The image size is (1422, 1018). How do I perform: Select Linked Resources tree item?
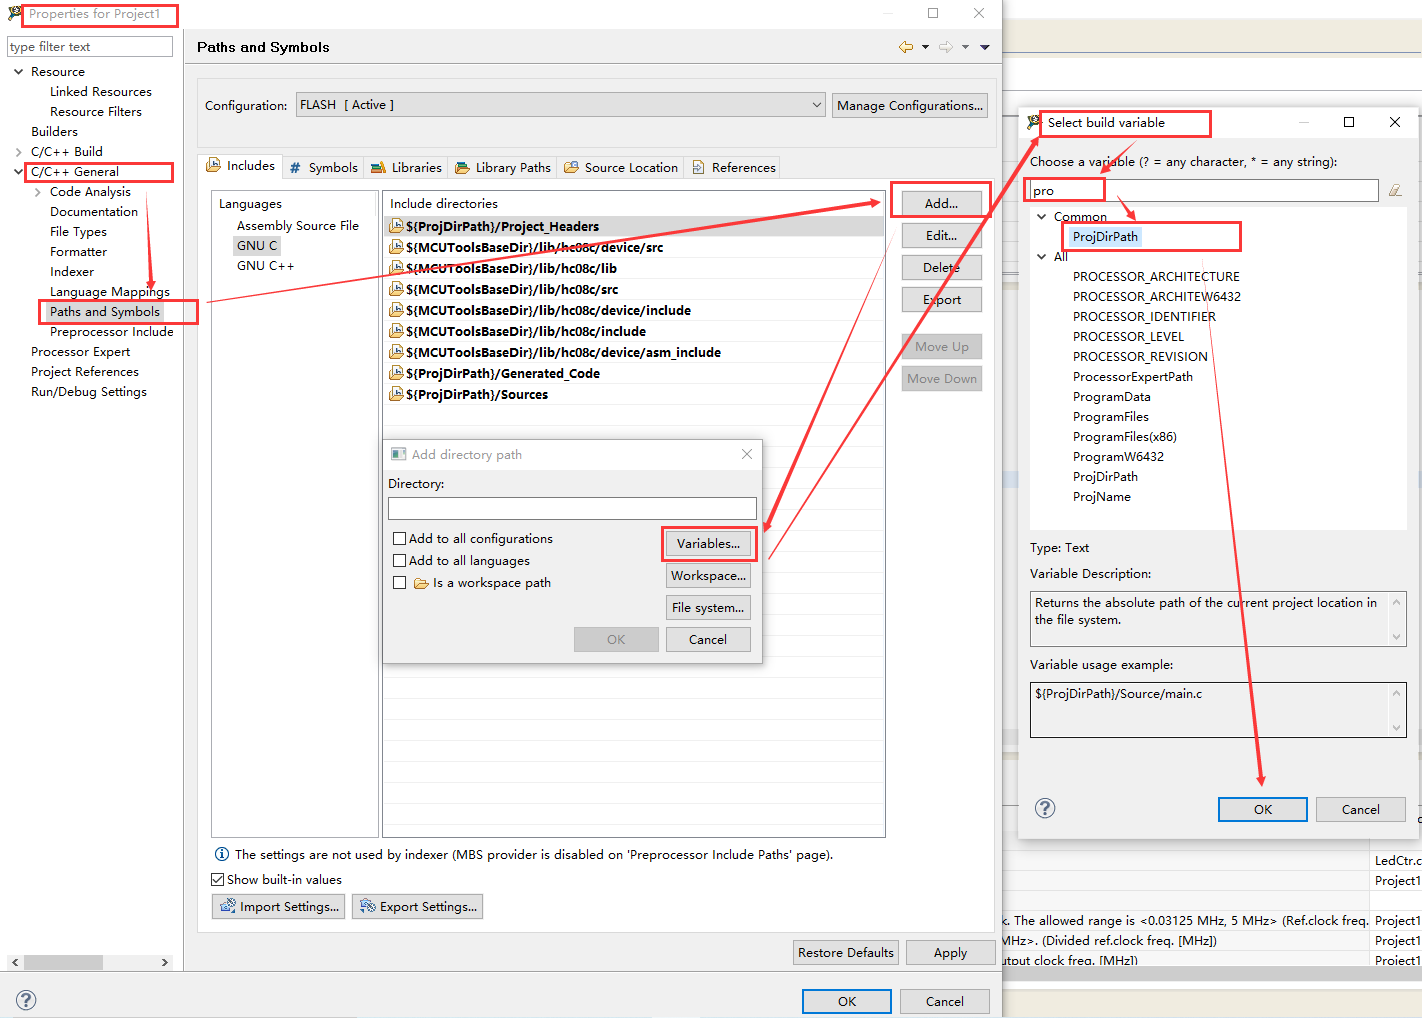pos(101,92)
